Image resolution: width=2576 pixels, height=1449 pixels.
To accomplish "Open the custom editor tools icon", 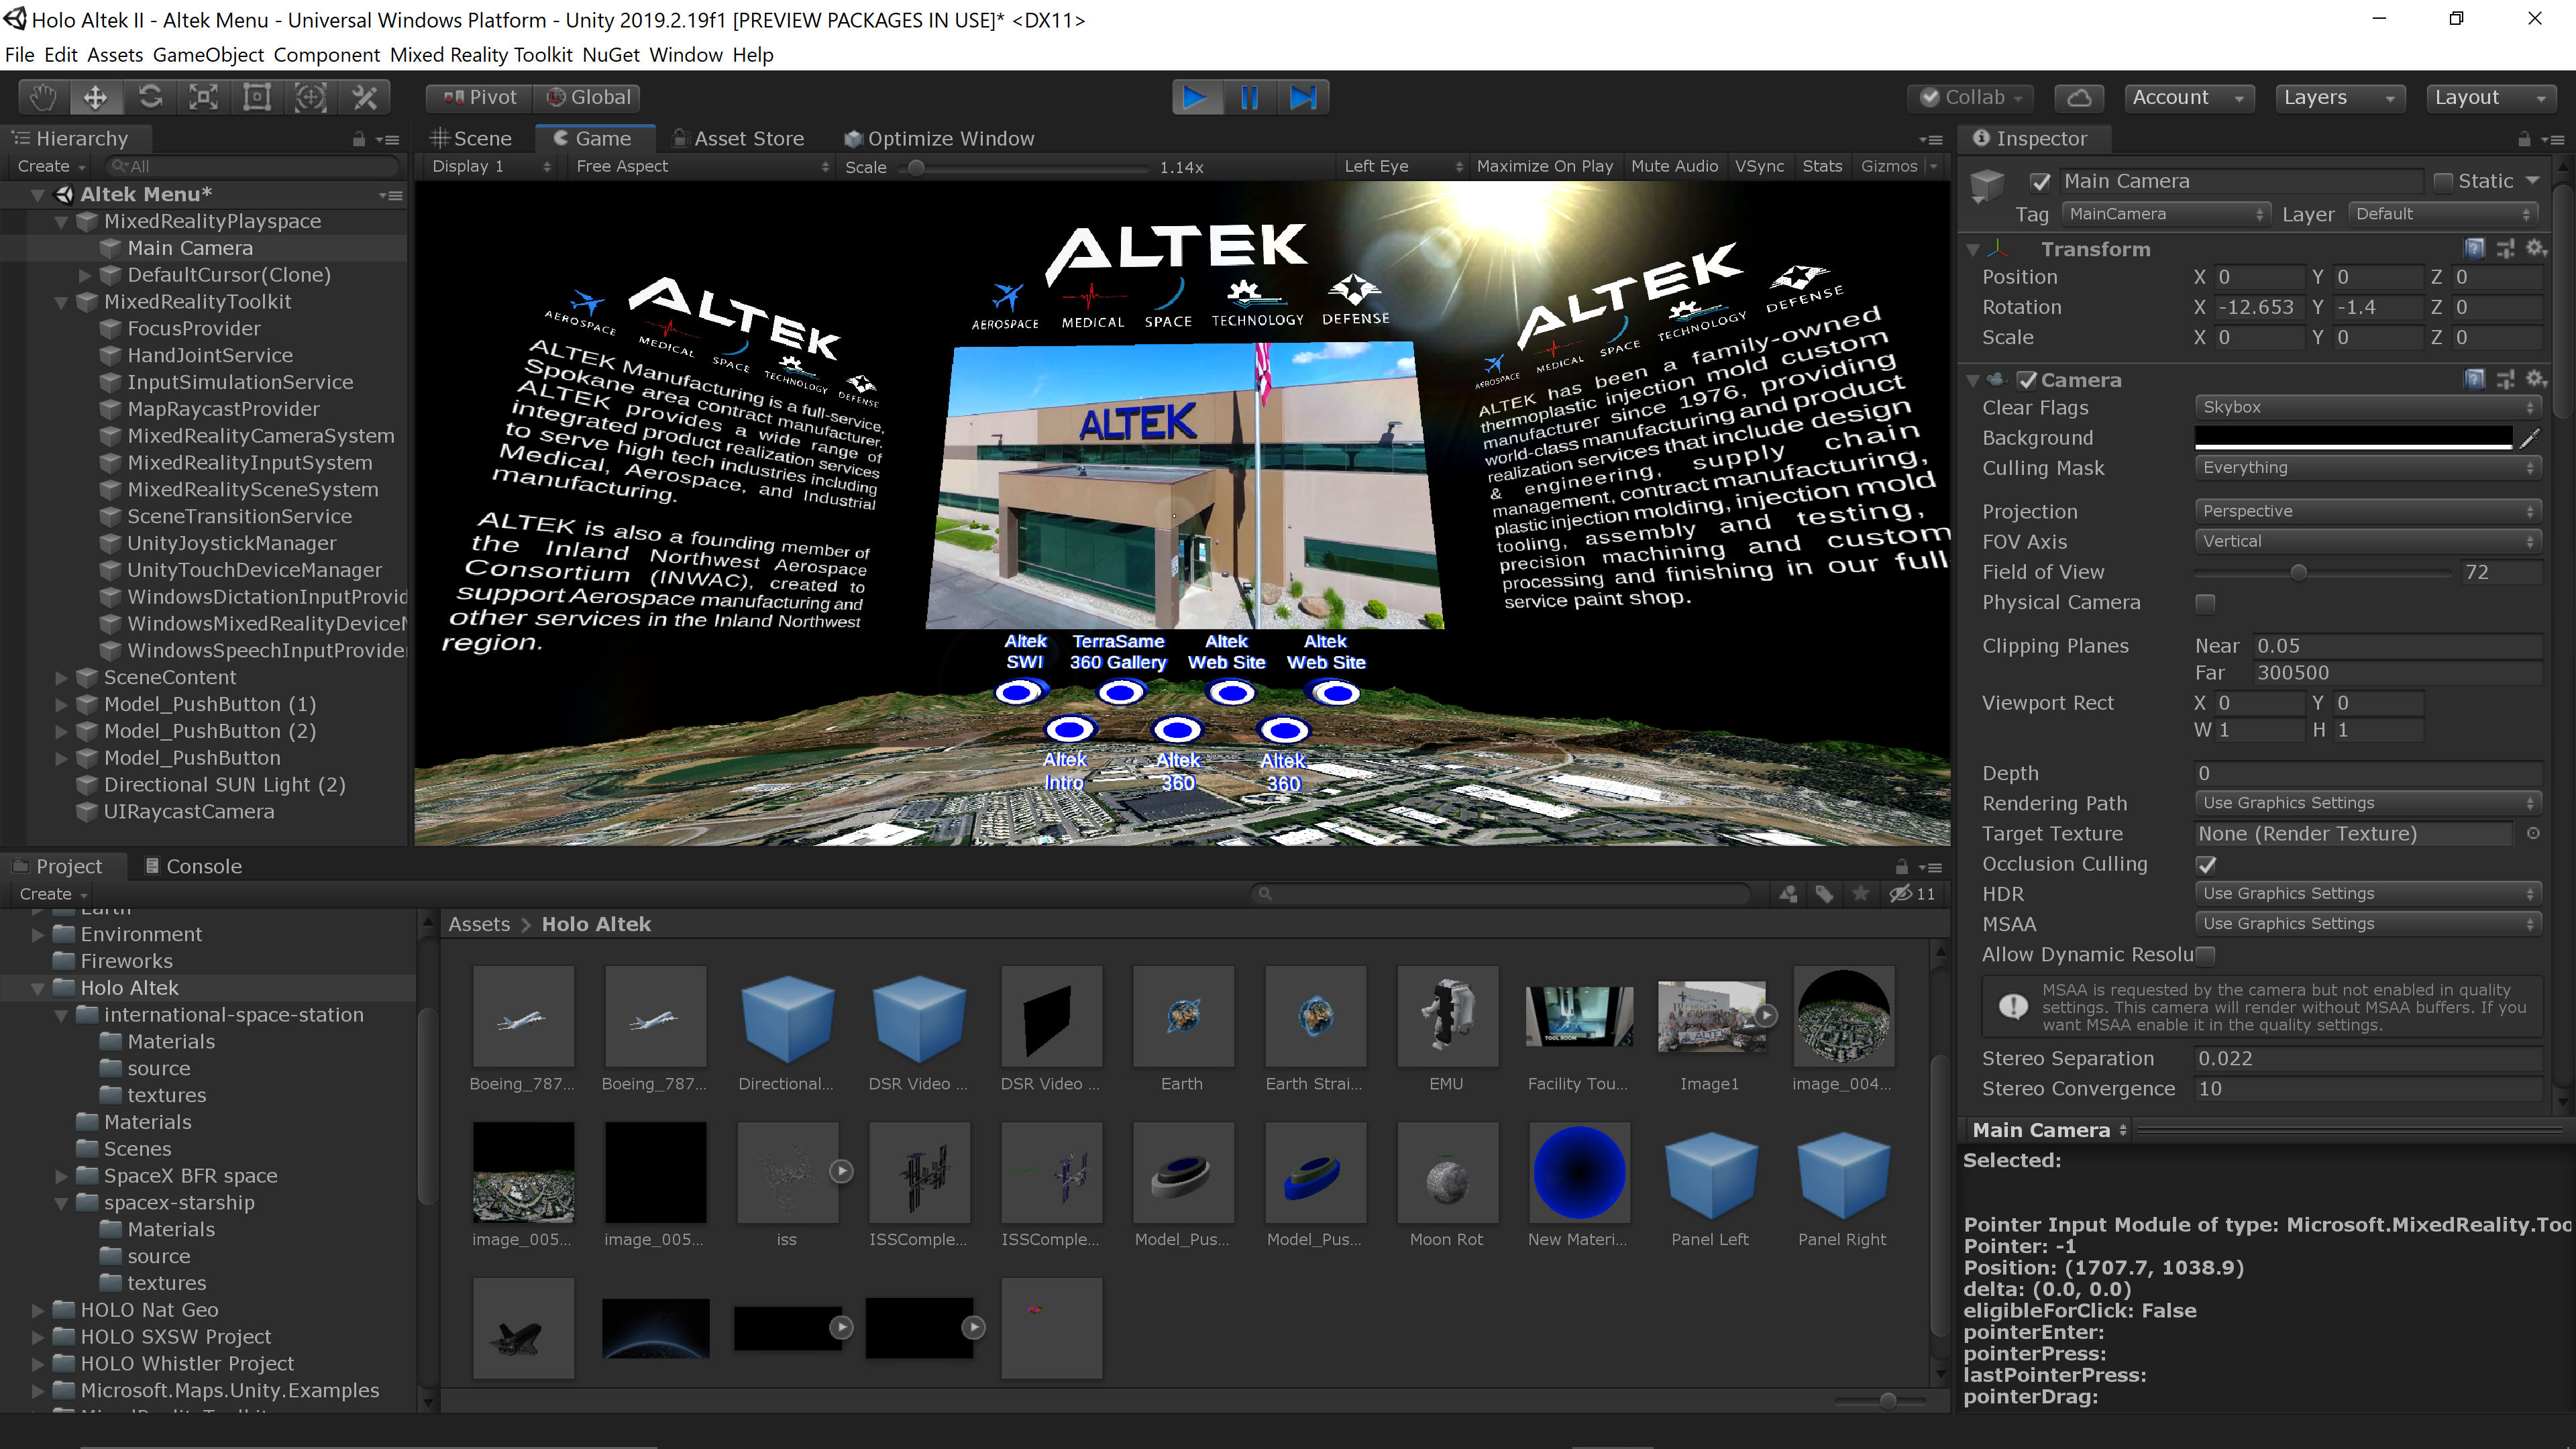I will (364, 97).
